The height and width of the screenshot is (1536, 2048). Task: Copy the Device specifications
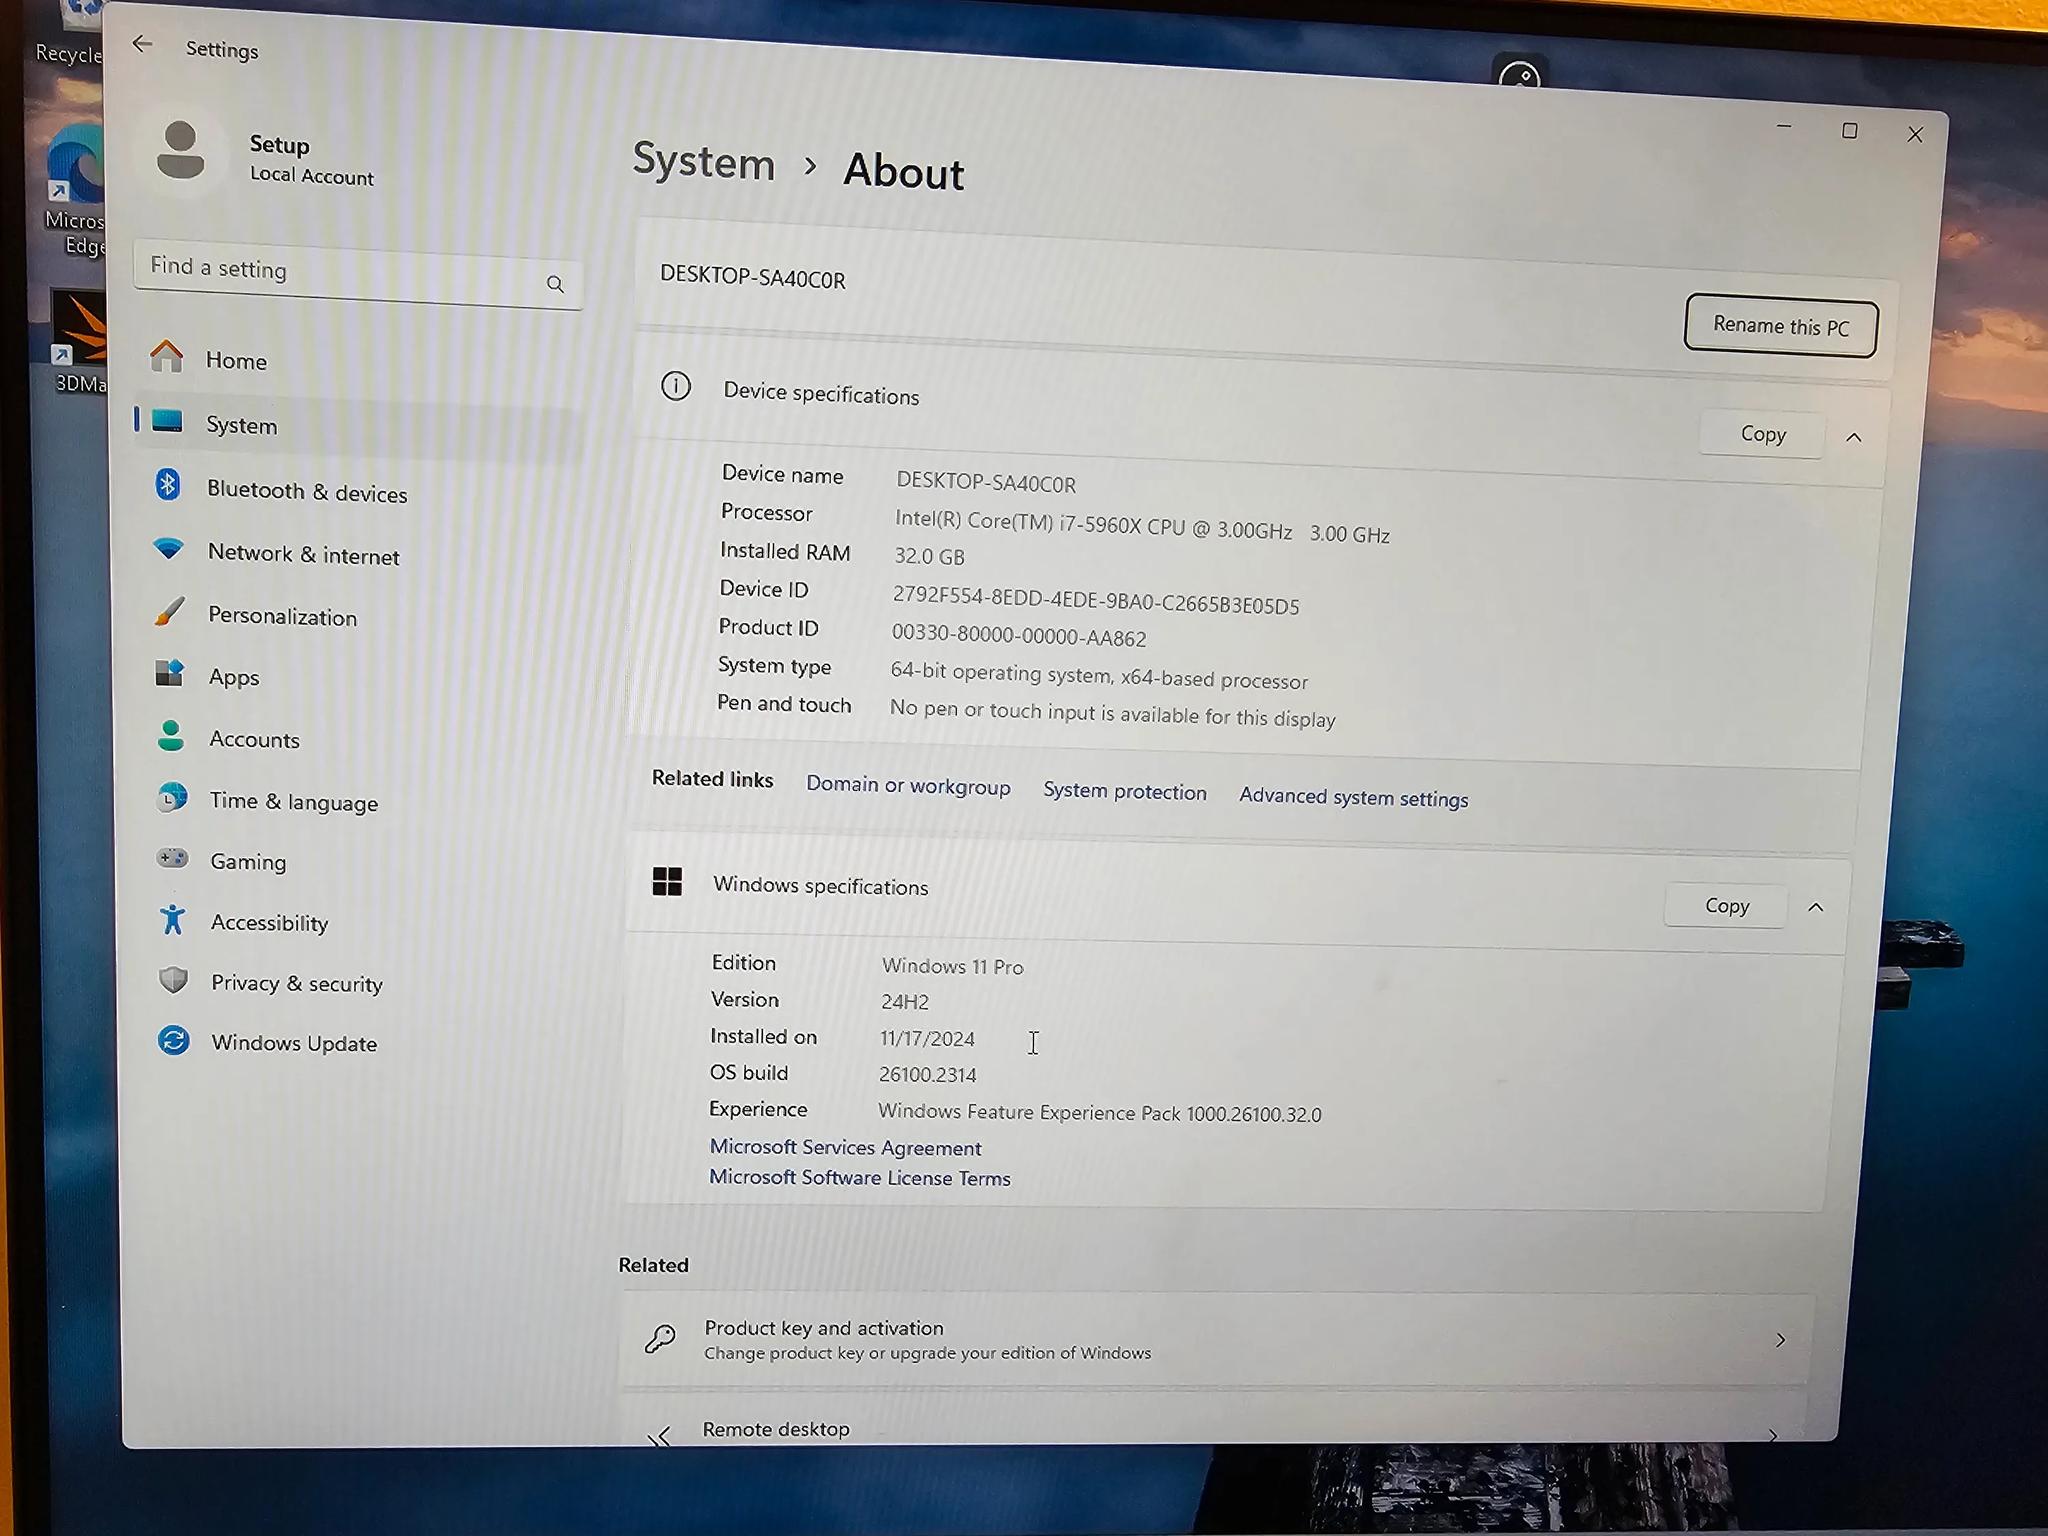pos(1762,434)
